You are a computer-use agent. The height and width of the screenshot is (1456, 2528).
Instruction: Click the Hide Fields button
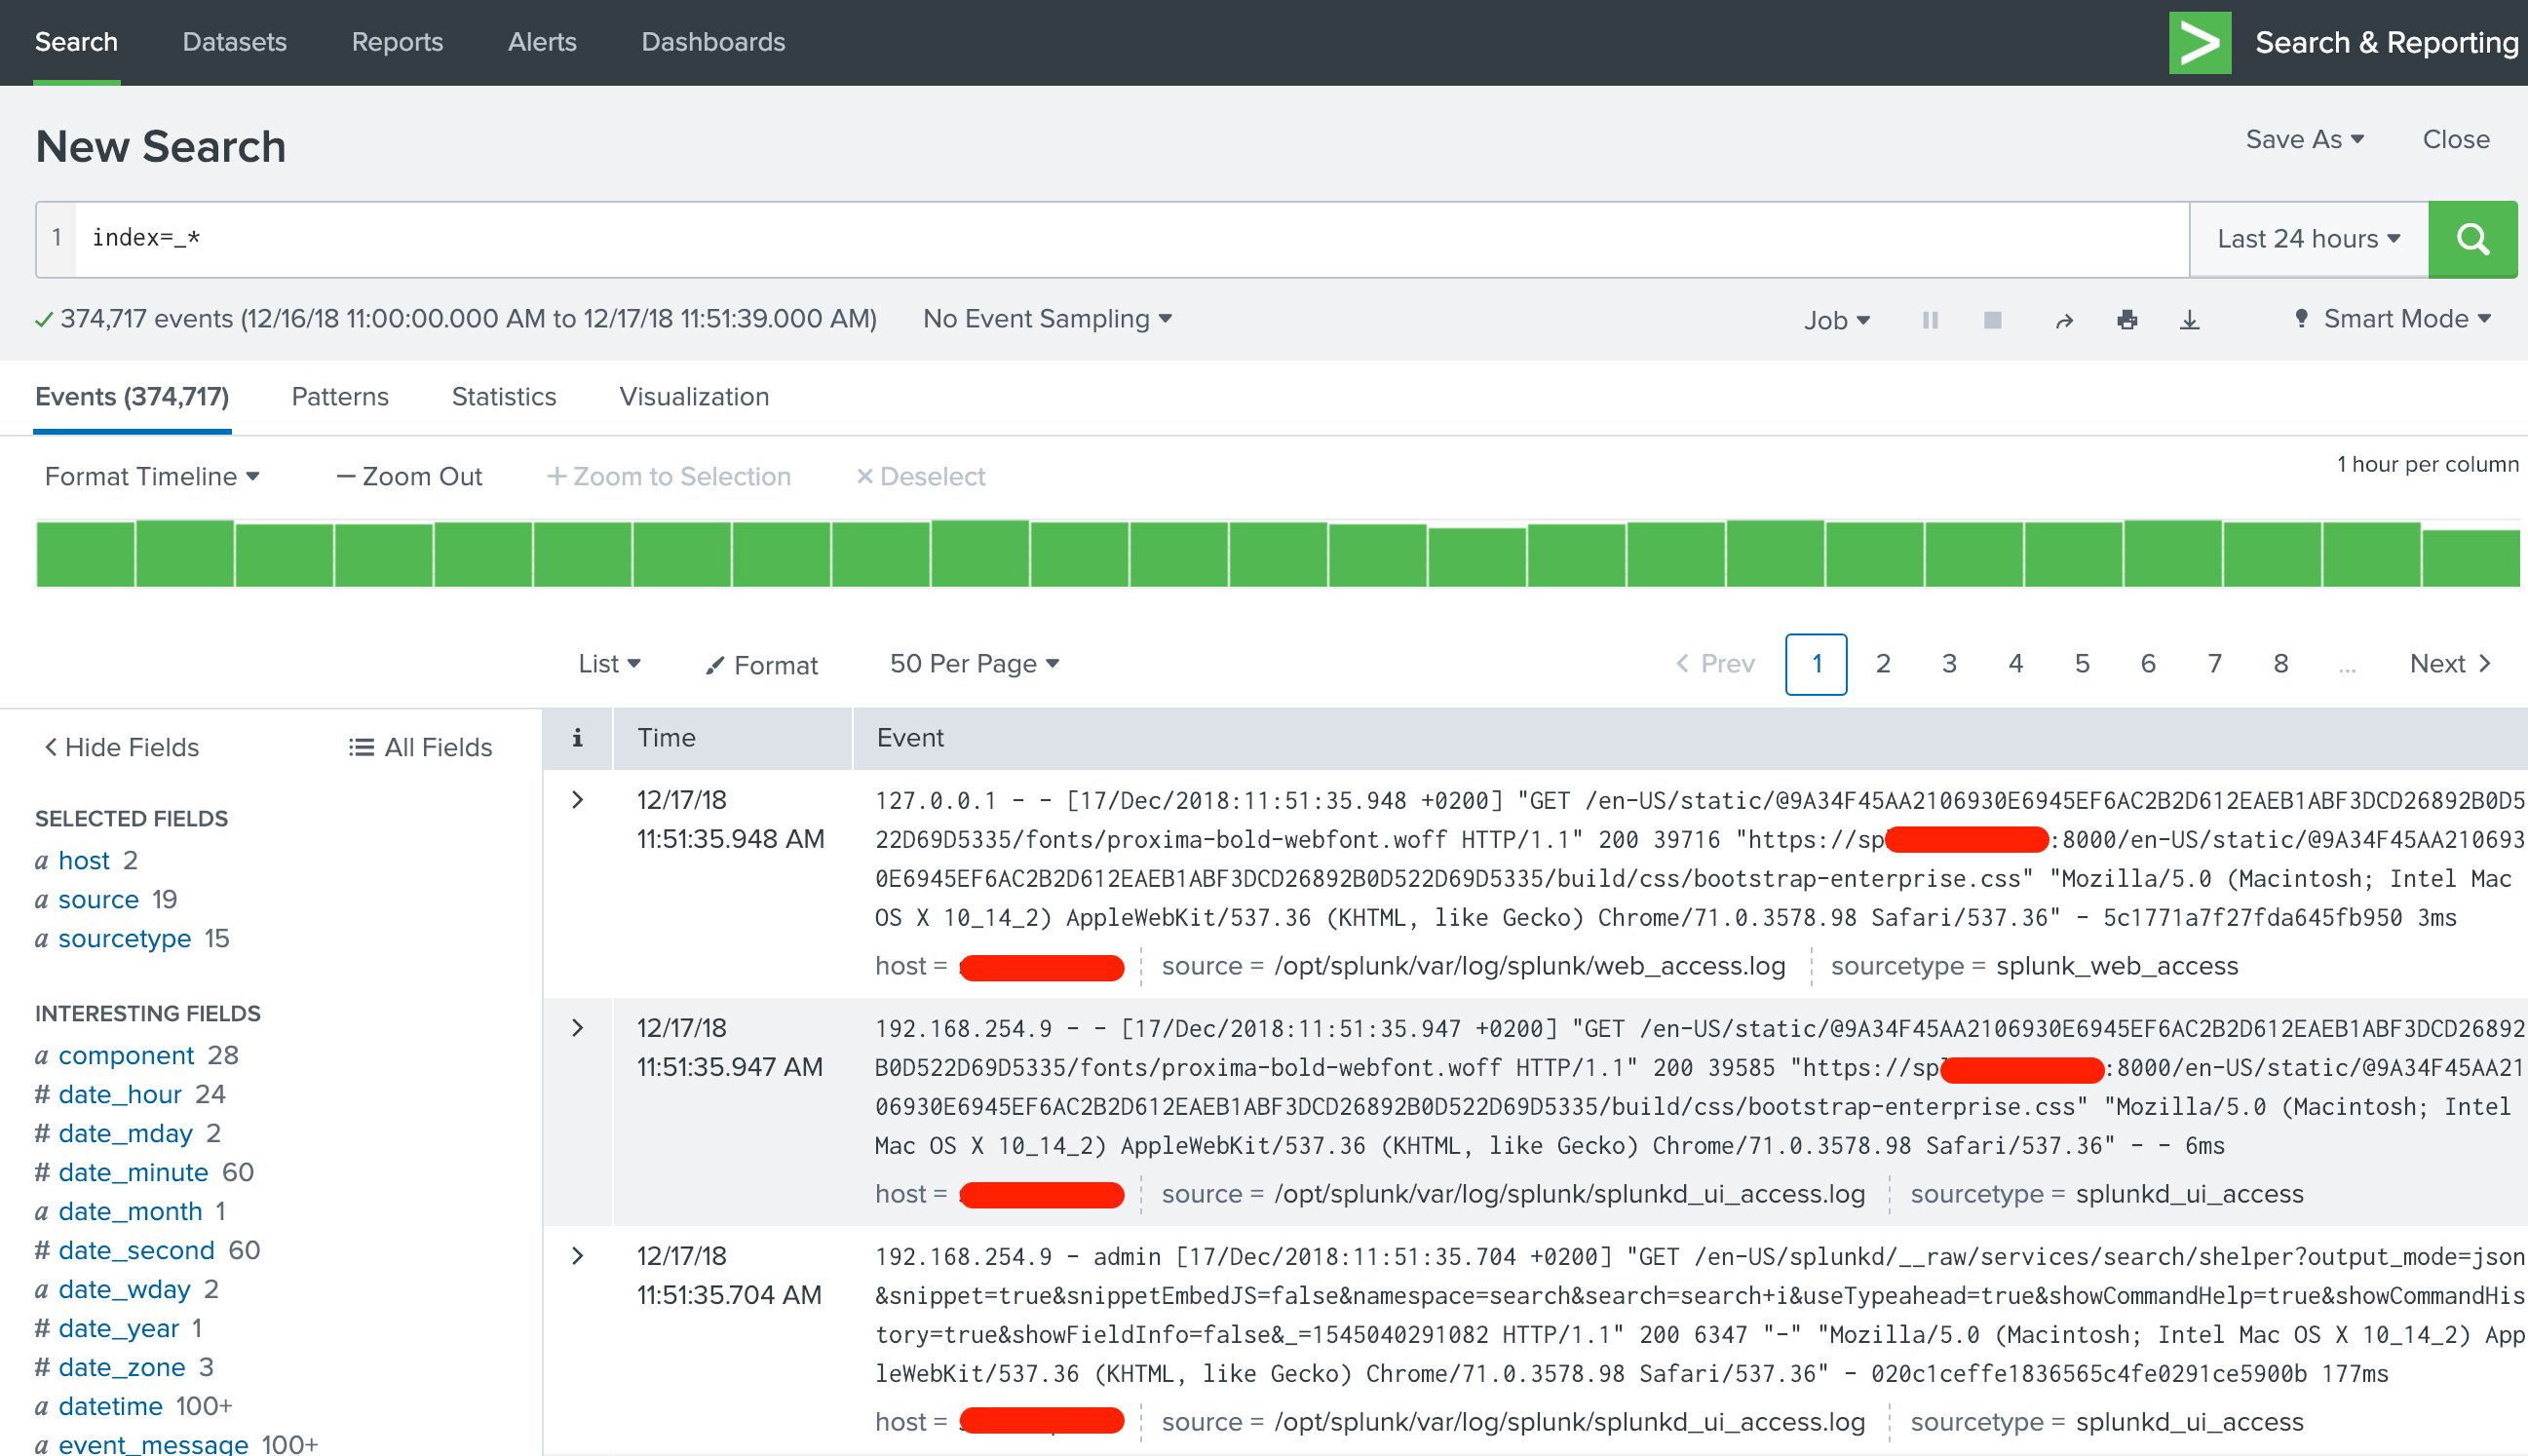tap(119, 747)
